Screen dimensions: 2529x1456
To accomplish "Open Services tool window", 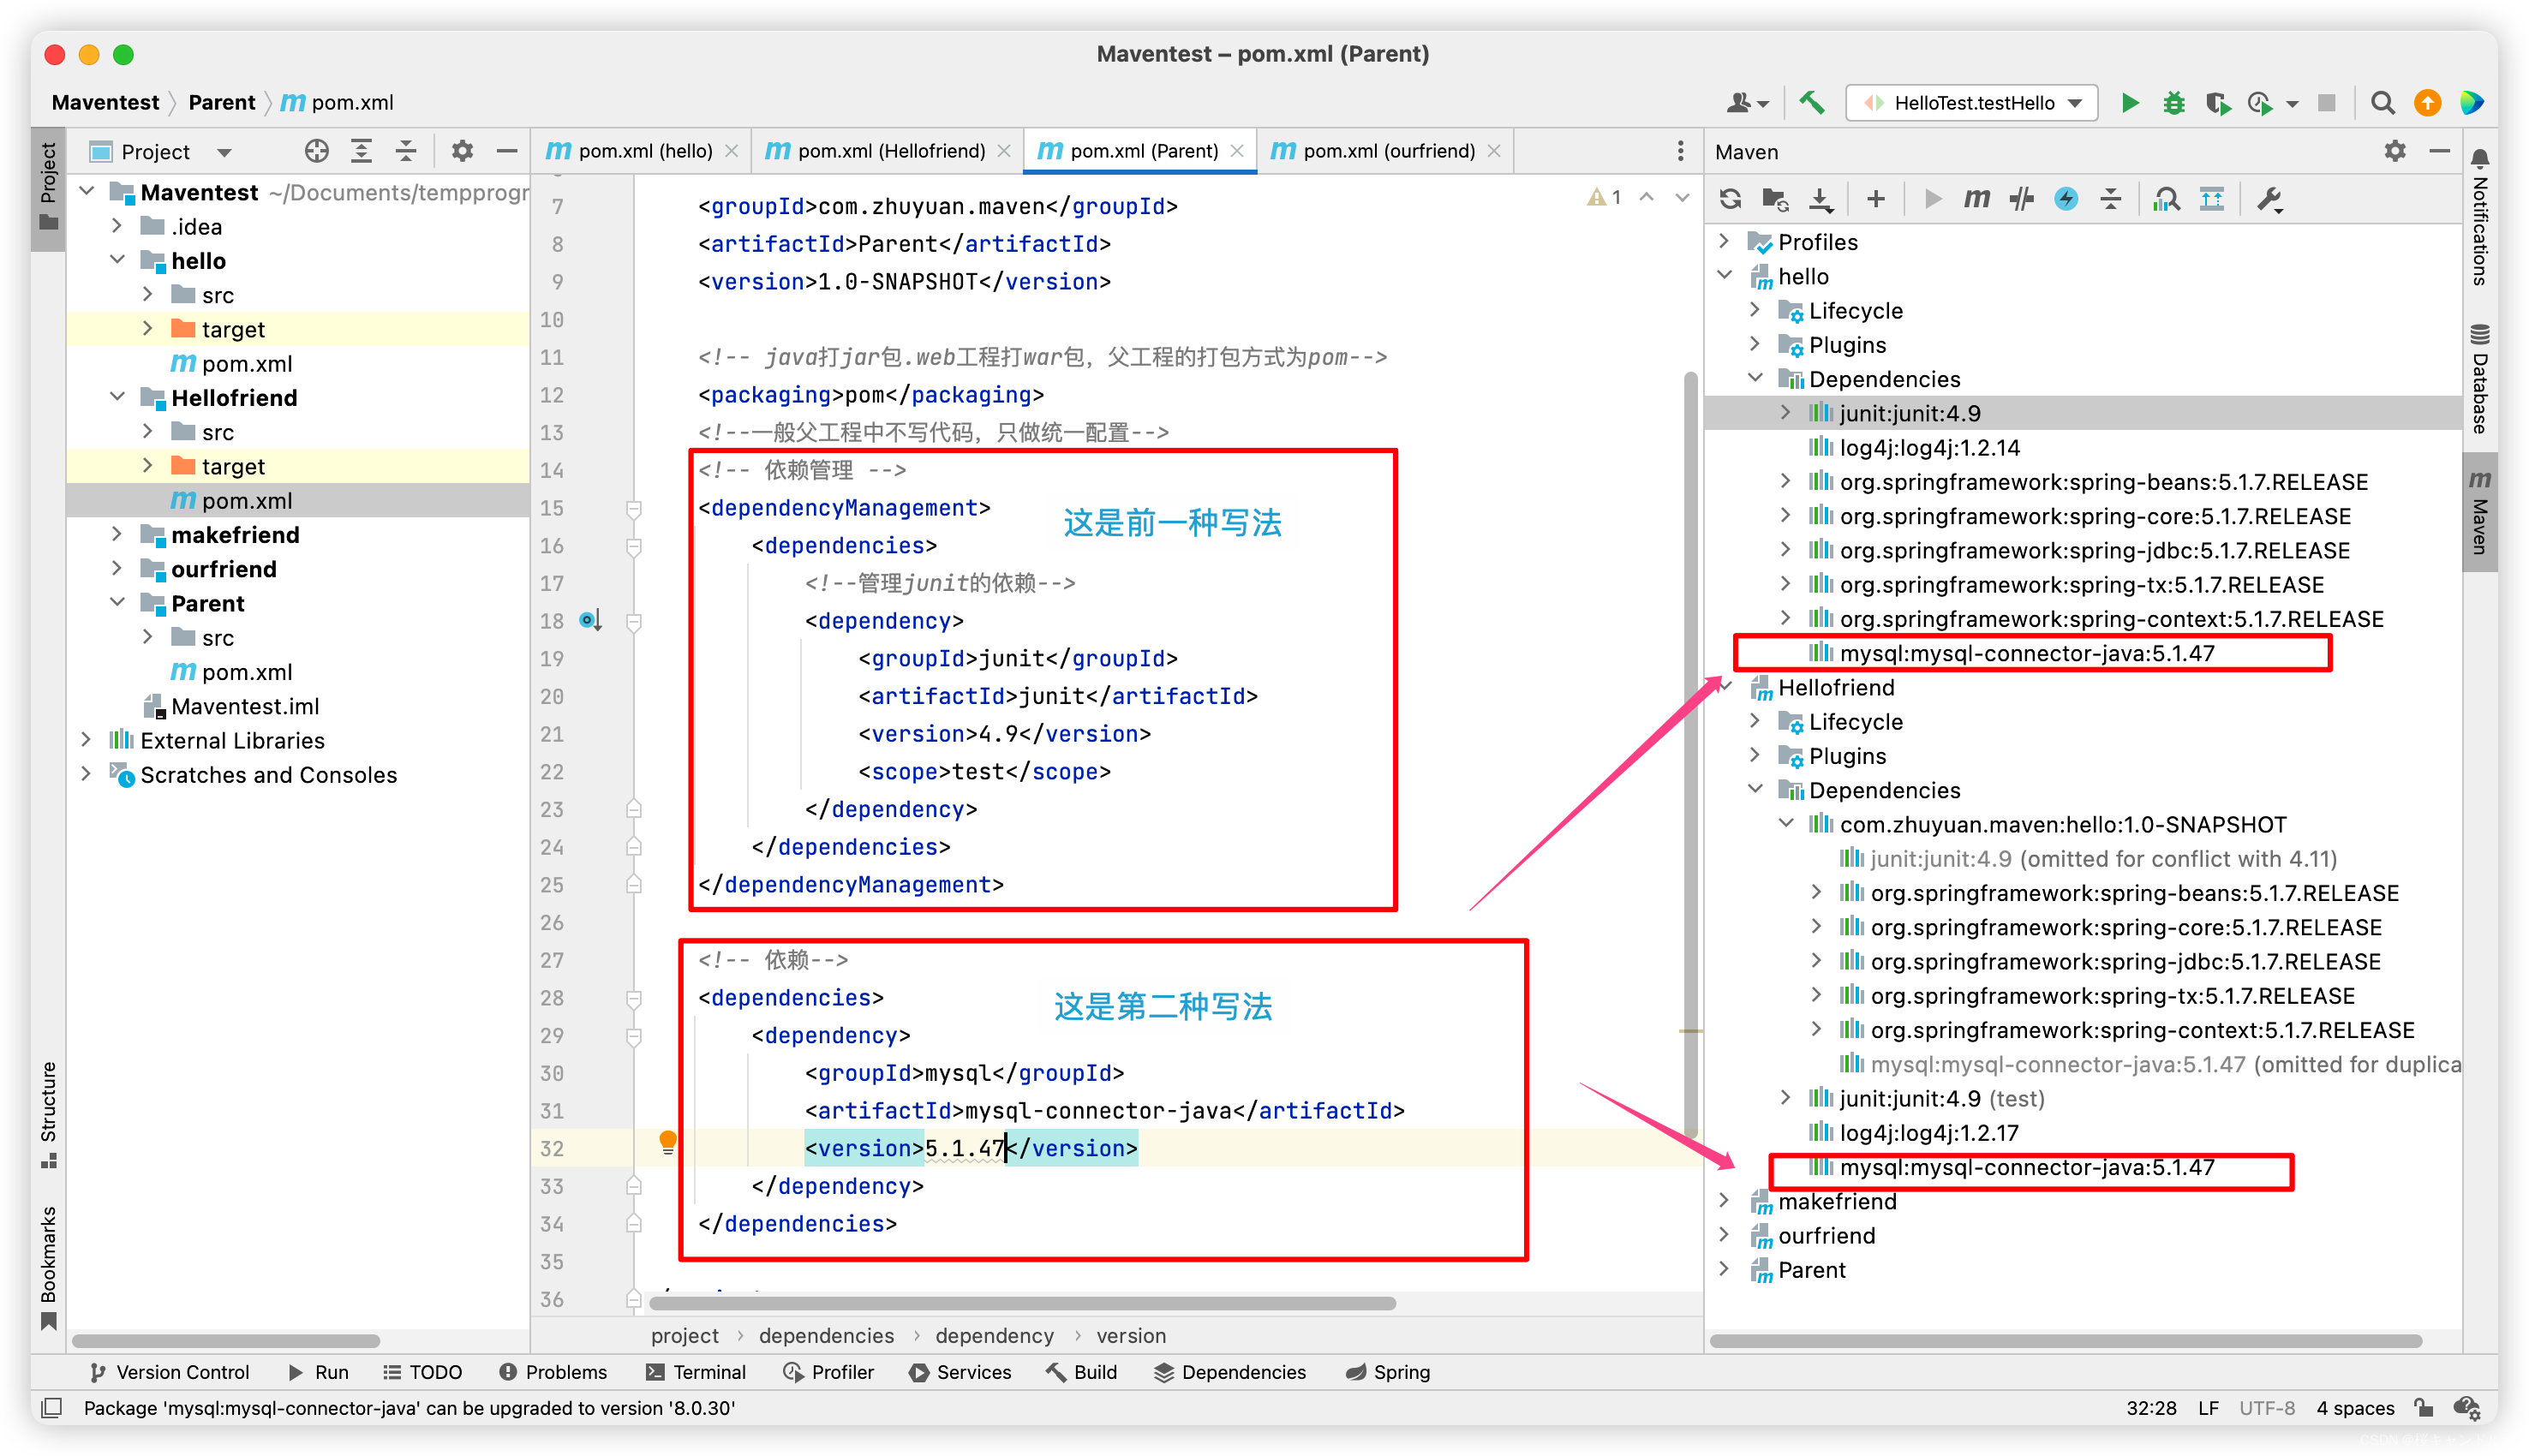I will pos(960,1372).
